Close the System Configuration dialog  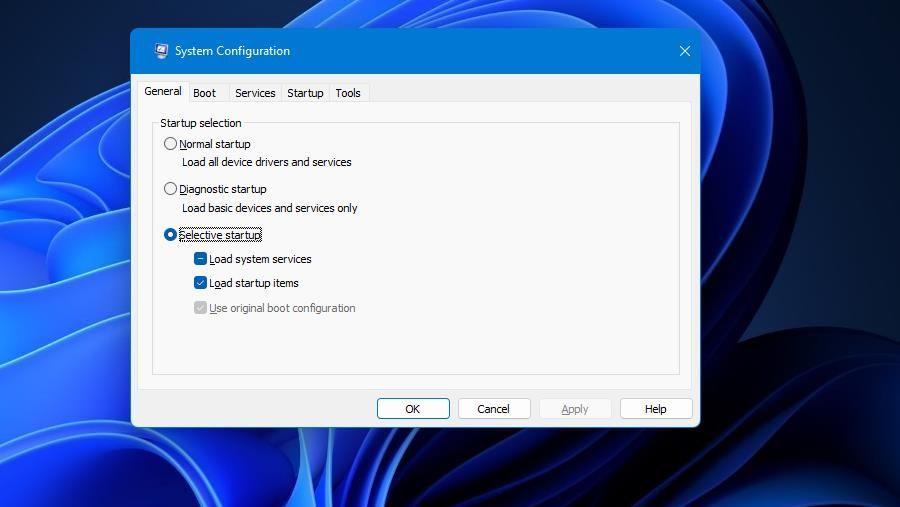click(685, 51)
